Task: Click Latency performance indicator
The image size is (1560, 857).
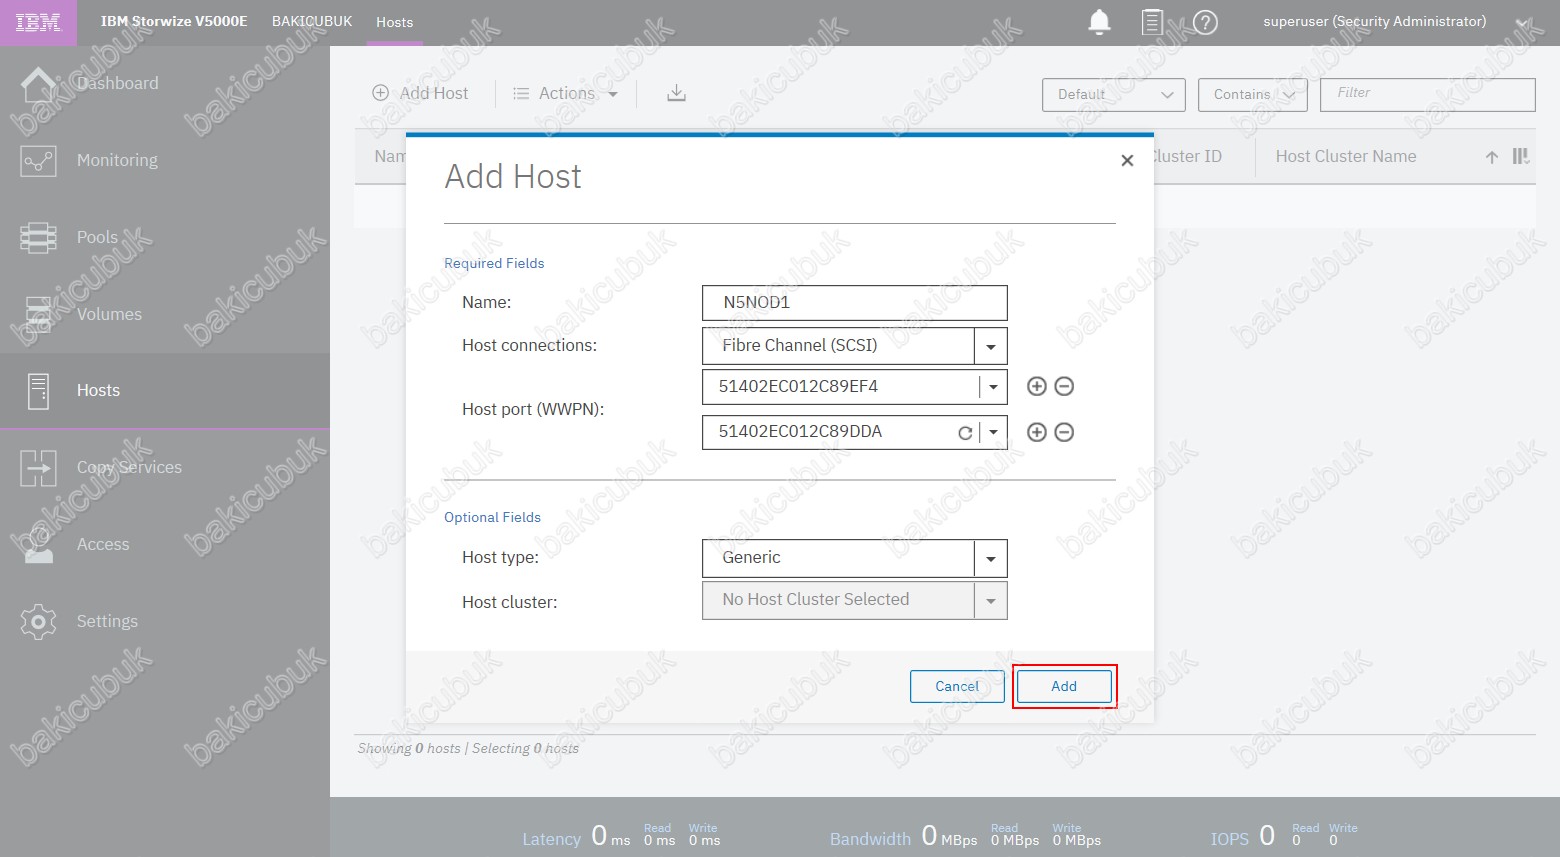Action: [621, 836]
